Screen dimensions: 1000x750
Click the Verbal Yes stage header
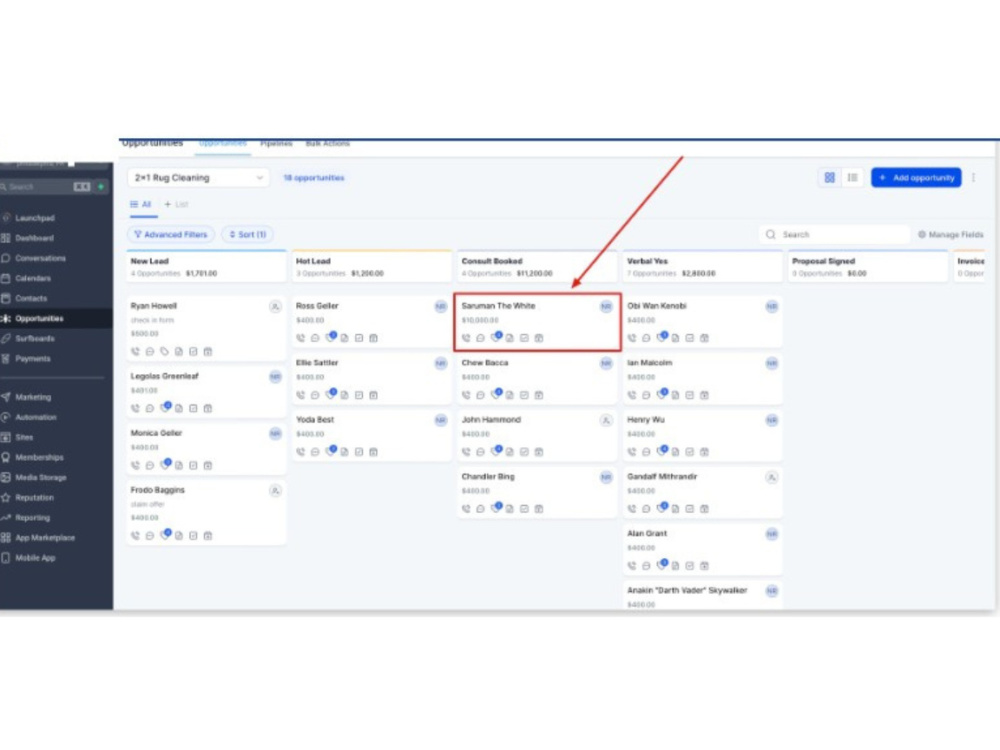tap(702, 267)
